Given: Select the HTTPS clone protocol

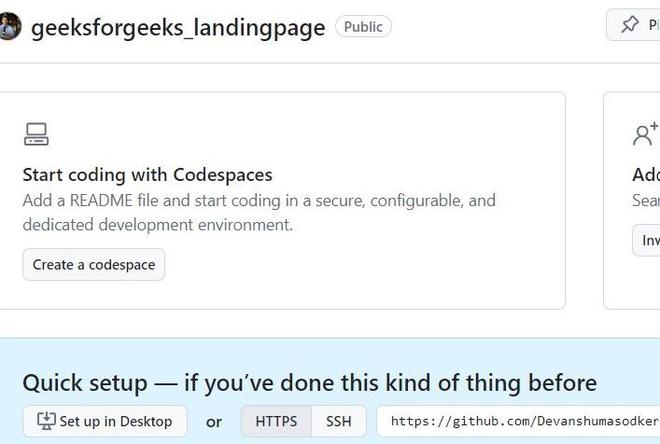Looking at the screenshot, I should click(x=276, y=421).
